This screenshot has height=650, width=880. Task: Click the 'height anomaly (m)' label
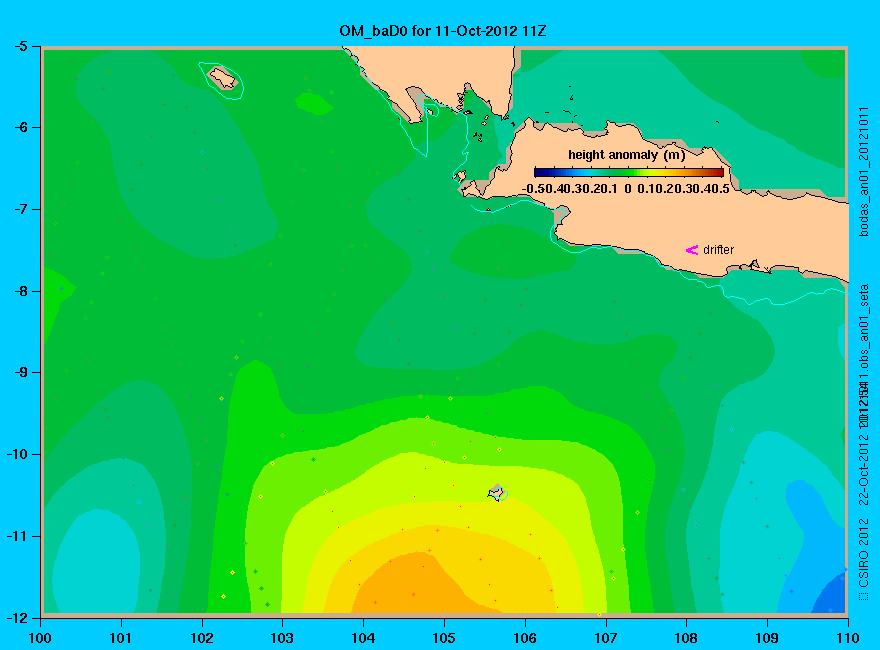coord(626,155)
